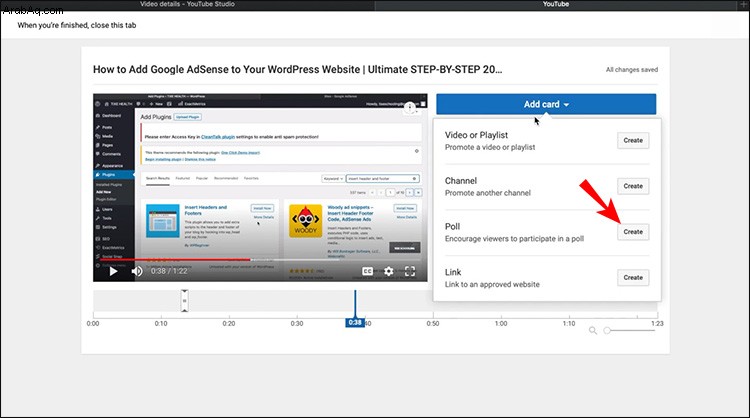Create a Poll card

[633, 232]
